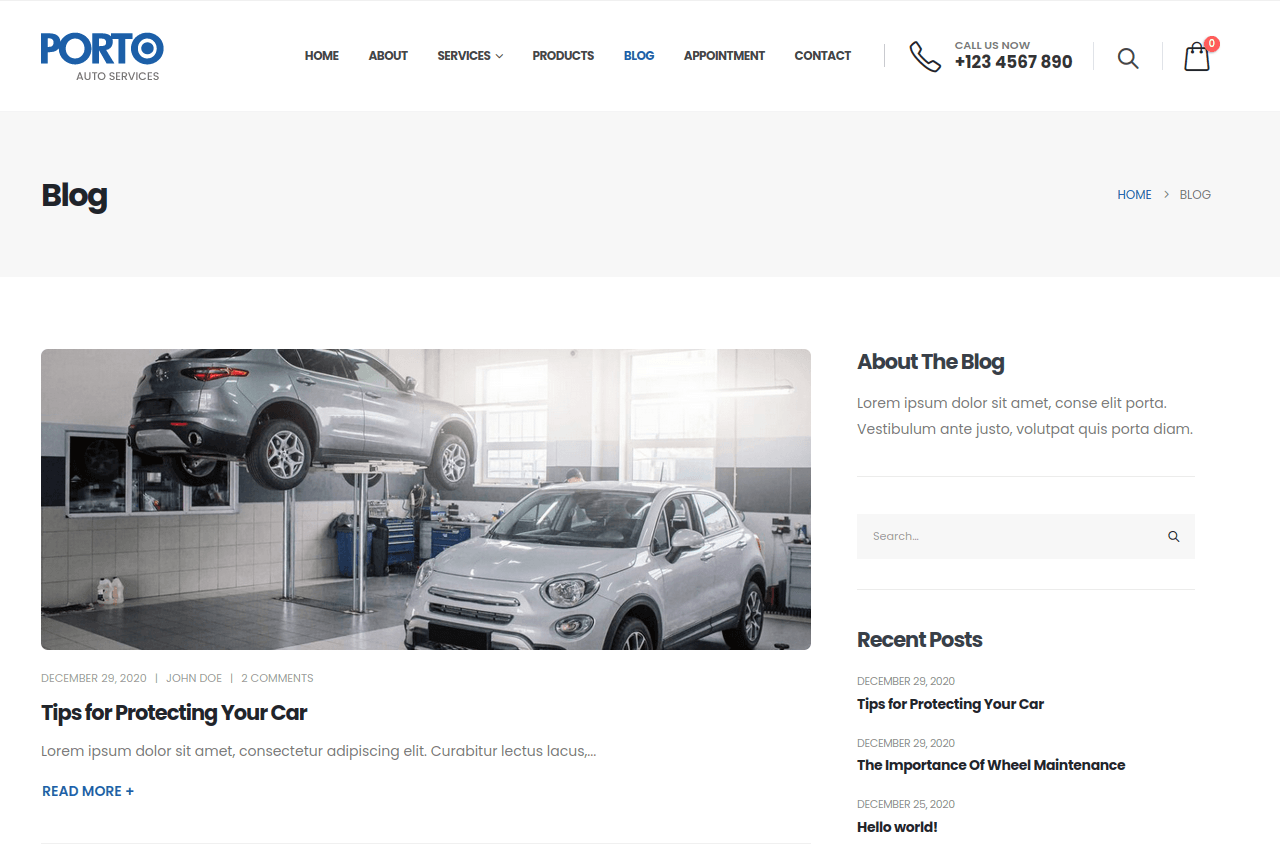Image resolution: width=1280 pixels, height=845 pixels.
Task: View the 2 Comments link
Action: coord(277,678)
